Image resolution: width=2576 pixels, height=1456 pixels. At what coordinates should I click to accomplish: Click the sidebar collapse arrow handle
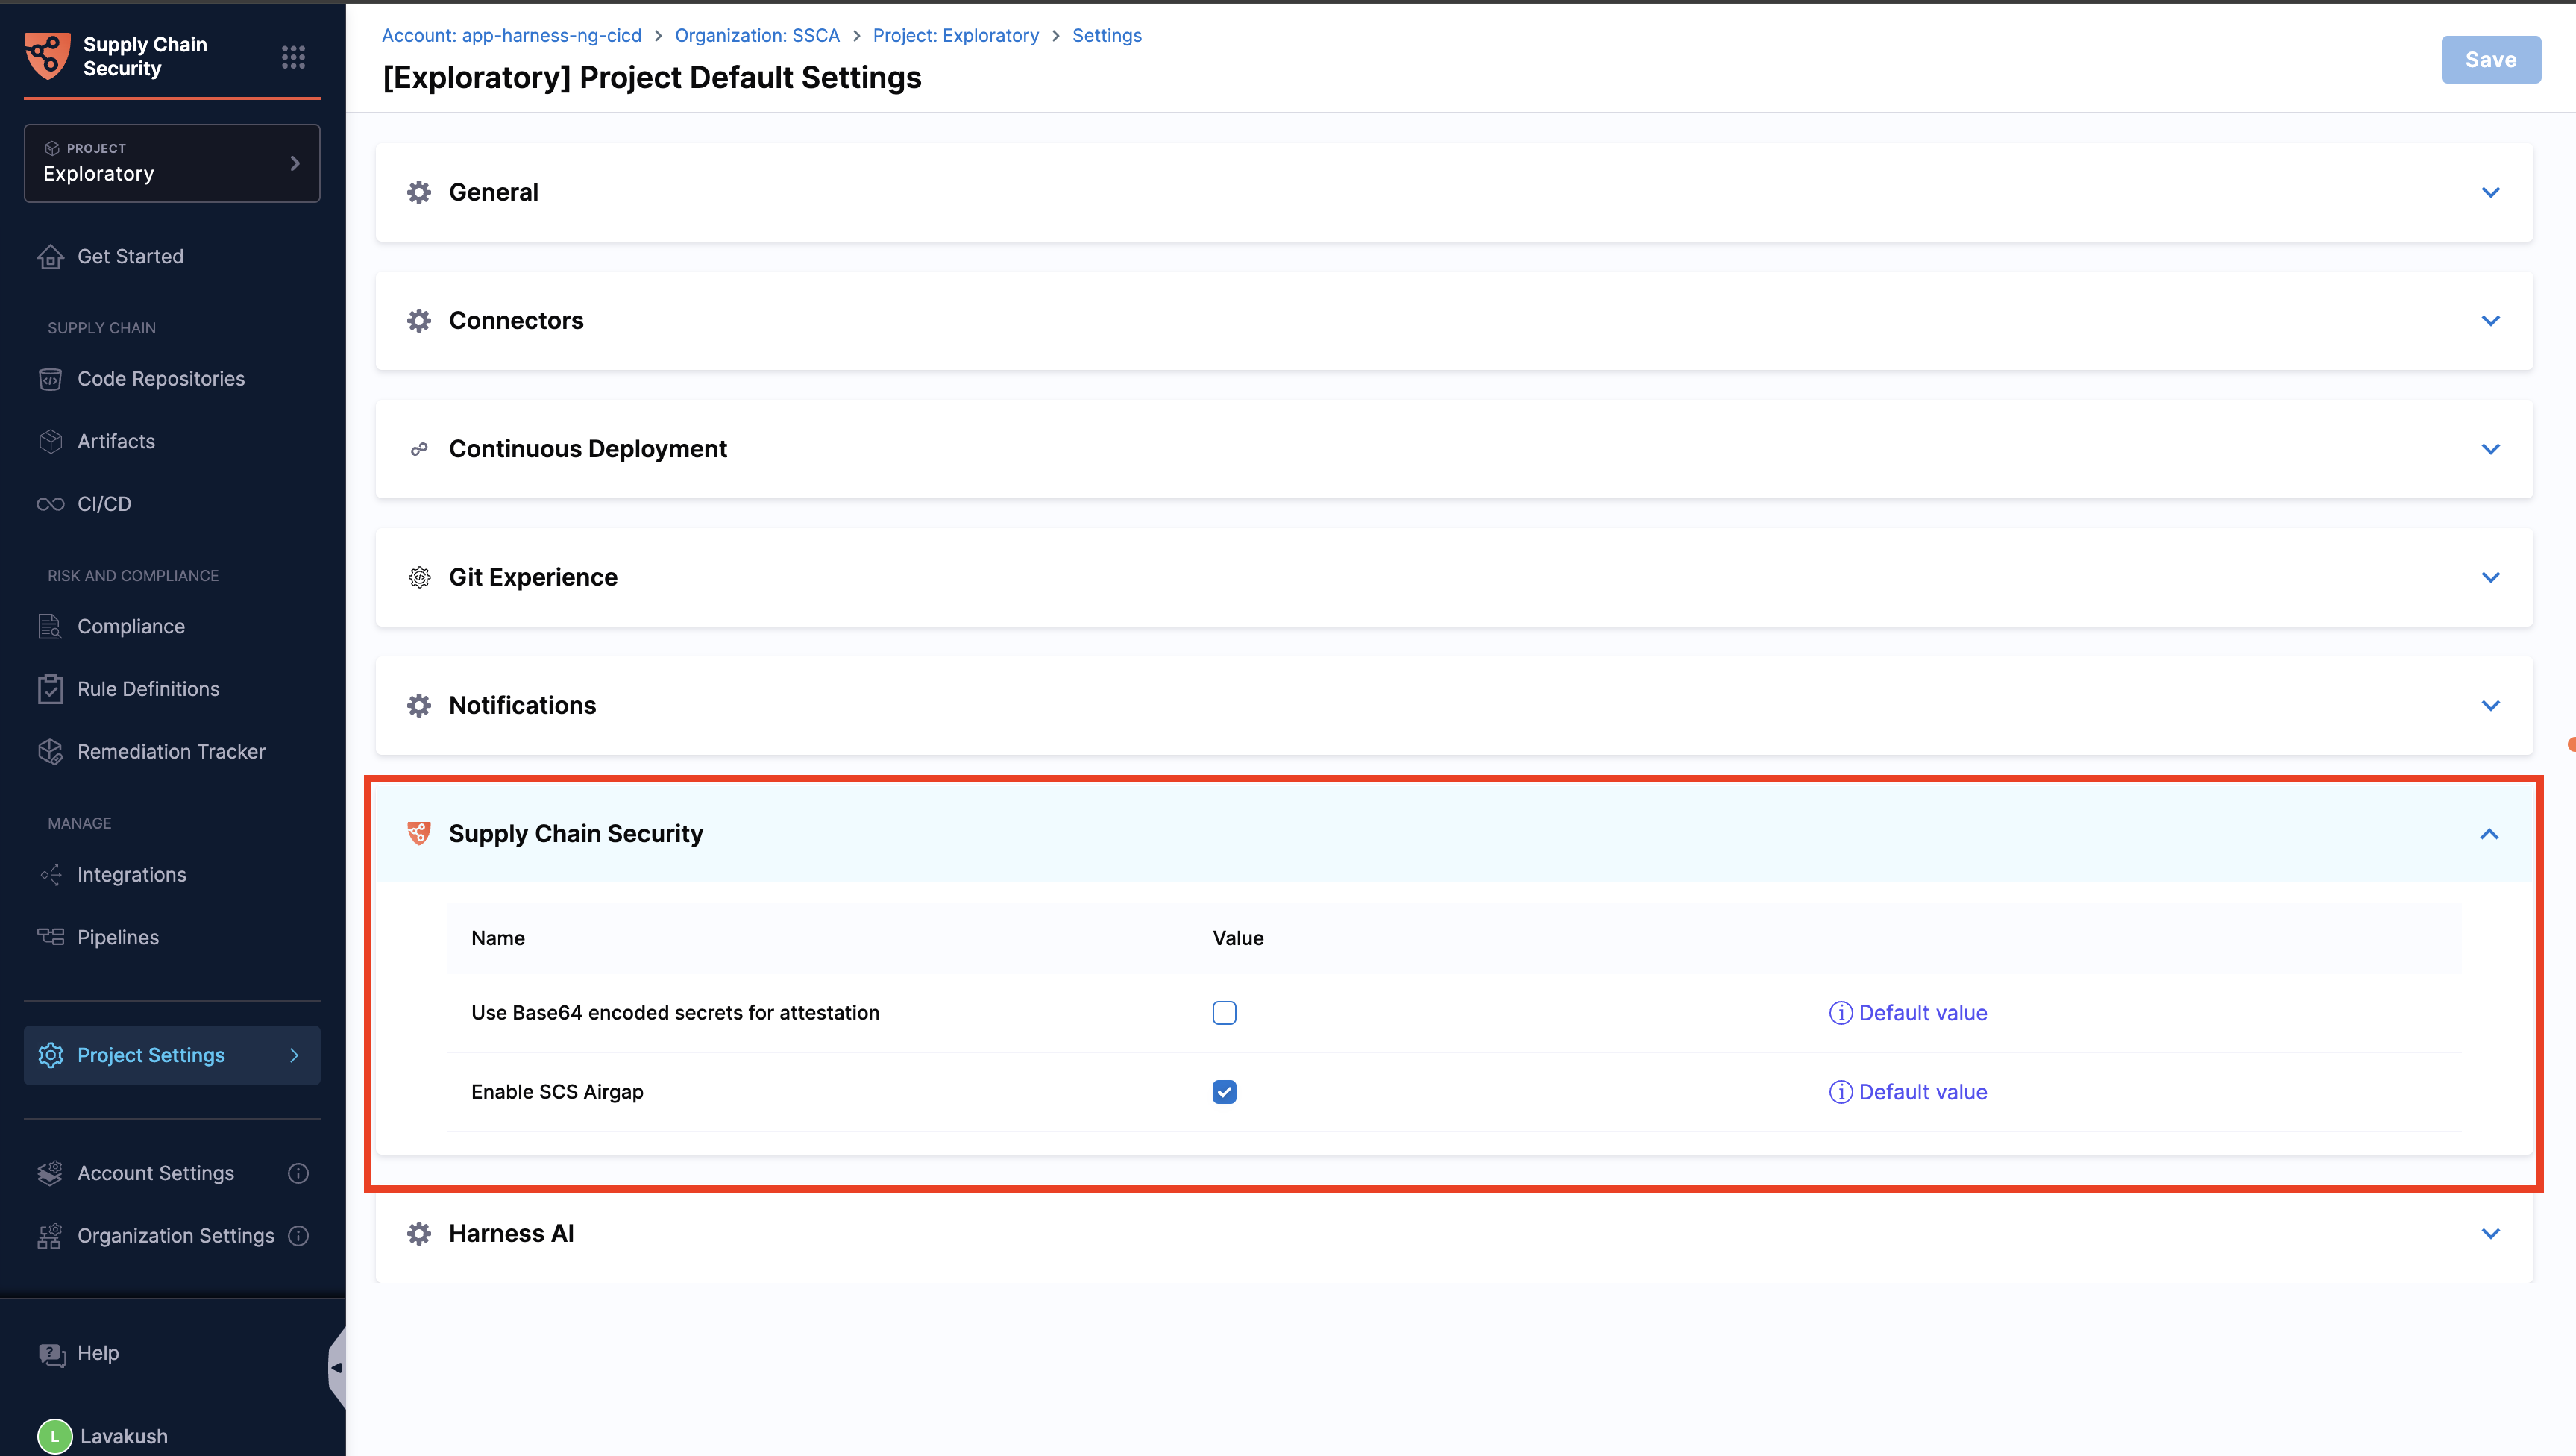click(x=336, y=1367)
